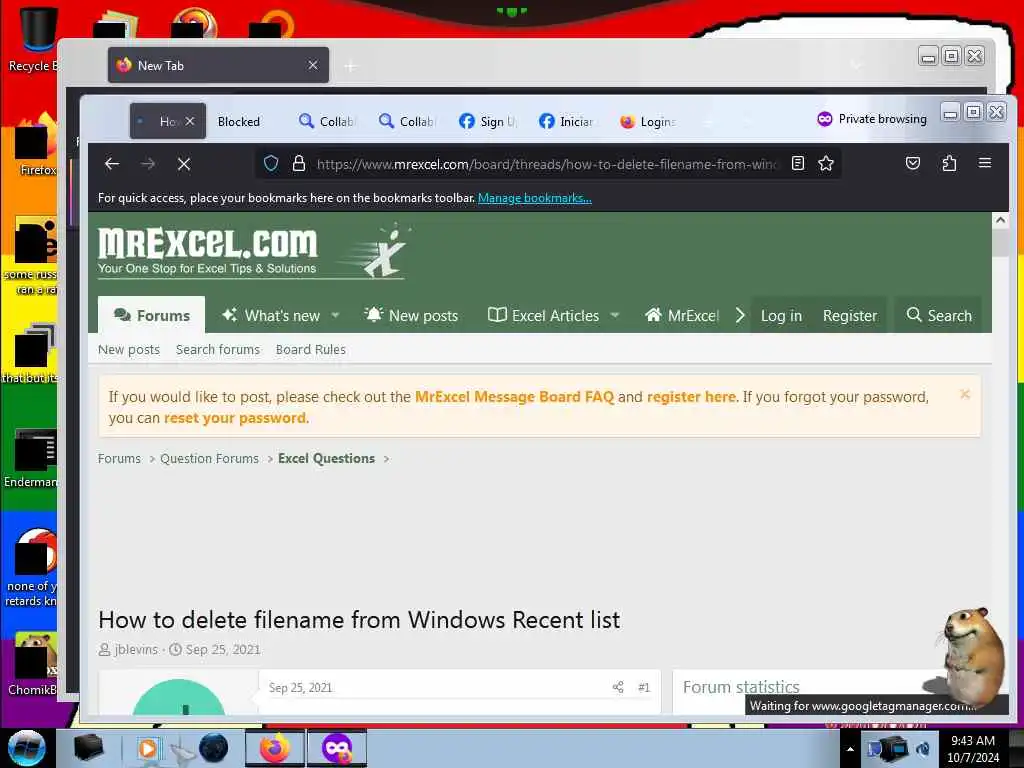Open the Board Rules link
Screen dimensions: 1024x768
(310, 349)
